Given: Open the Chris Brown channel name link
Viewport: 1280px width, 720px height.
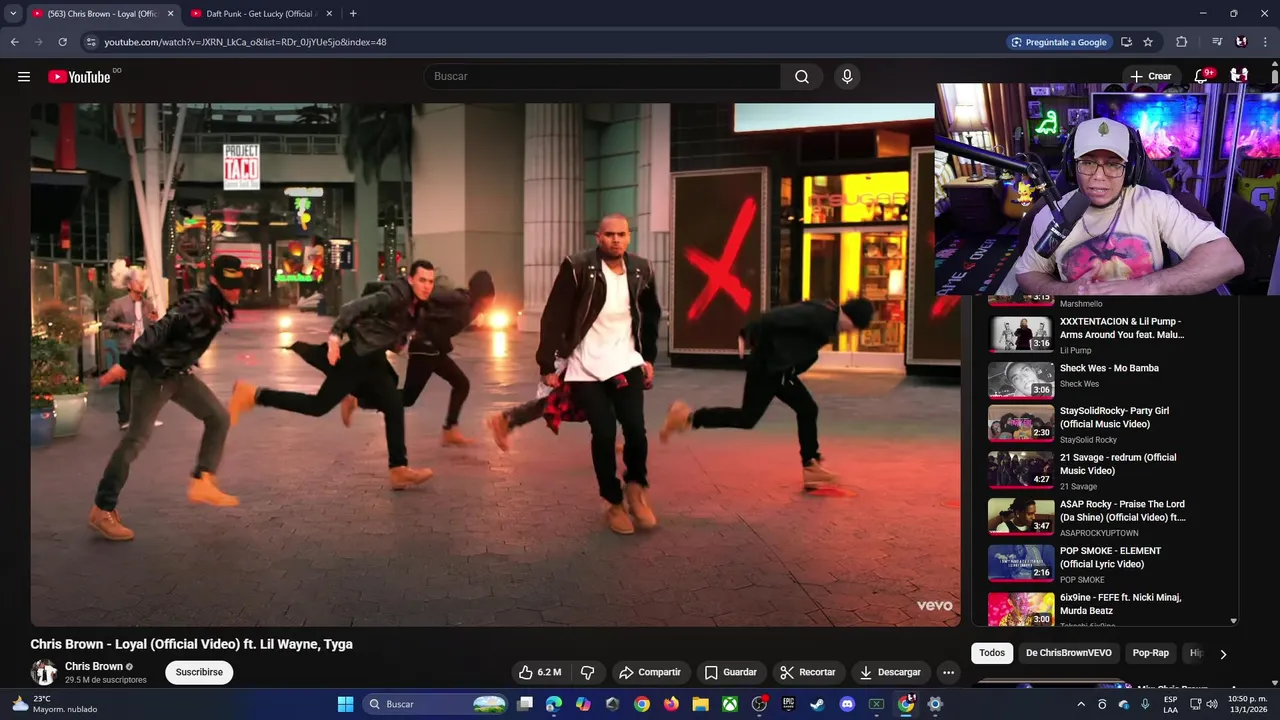Looking at the screenshot, I should tap(94, 666).
